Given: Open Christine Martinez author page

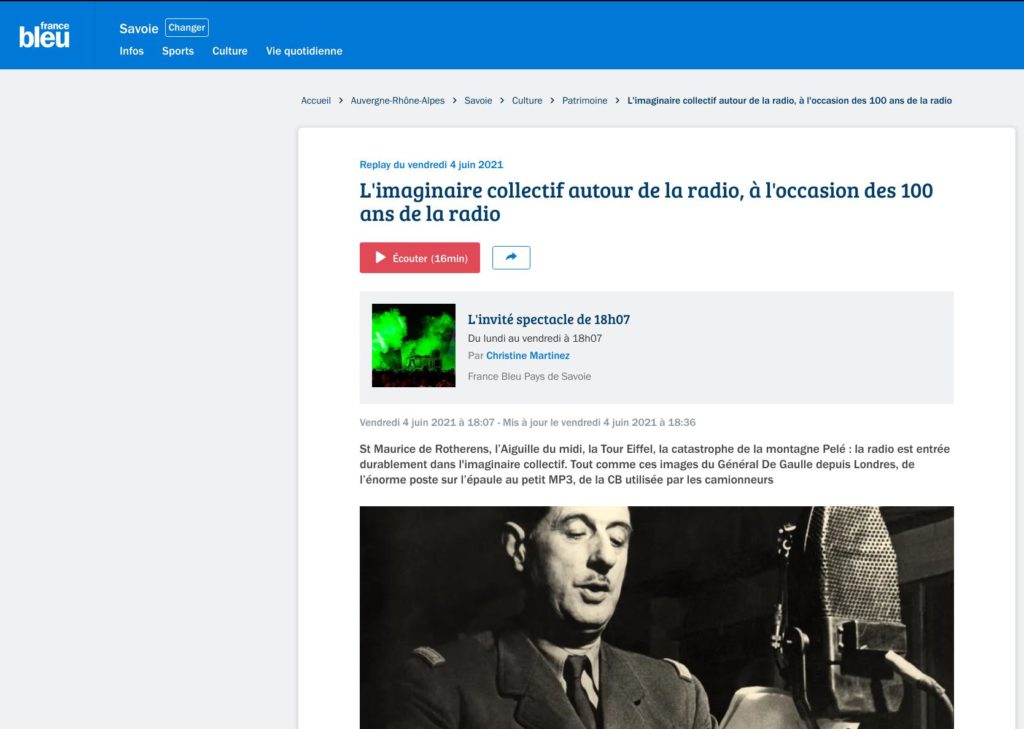Looking at the screenshot, I should click(528, 355).
